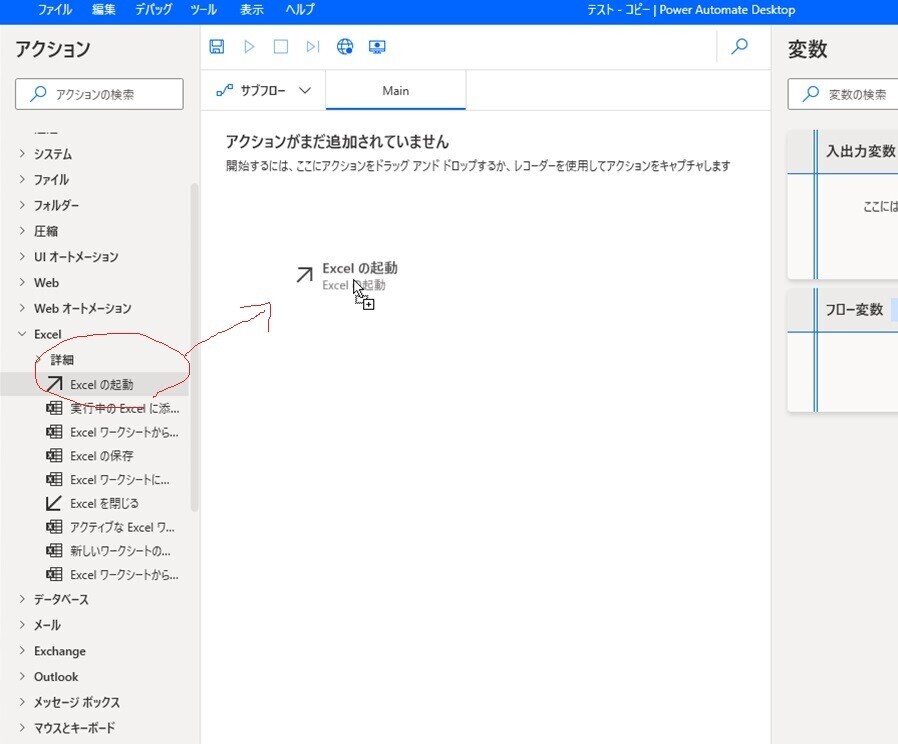Save the flow with the save icon

point(216,46)
